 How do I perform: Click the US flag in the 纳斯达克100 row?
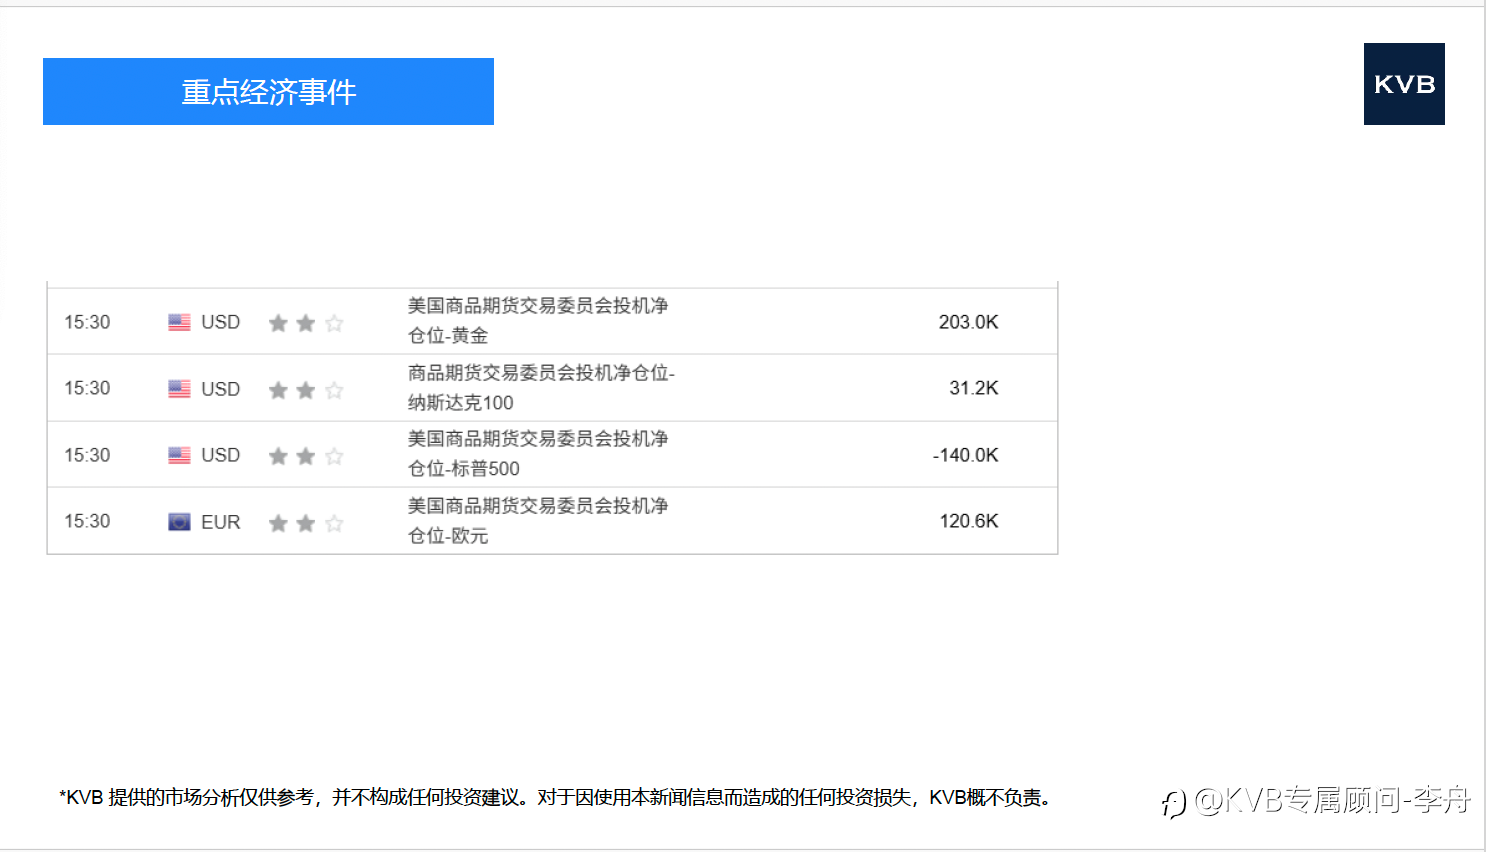tap(179, 389)
